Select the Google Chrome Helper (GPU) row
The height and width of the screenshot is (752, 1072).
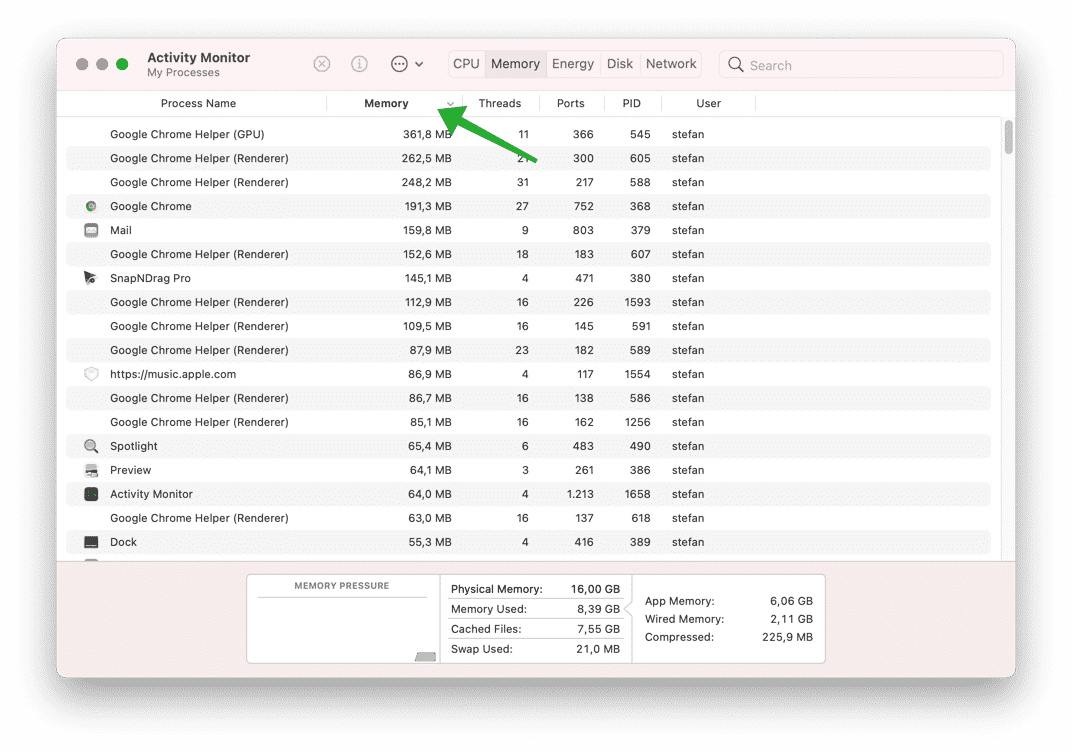click(528, 134)
